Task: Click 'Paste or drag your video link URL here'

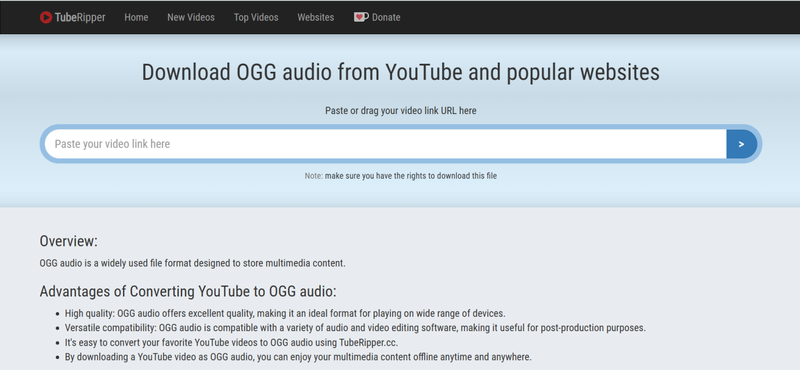Action: tap(401, 110)
